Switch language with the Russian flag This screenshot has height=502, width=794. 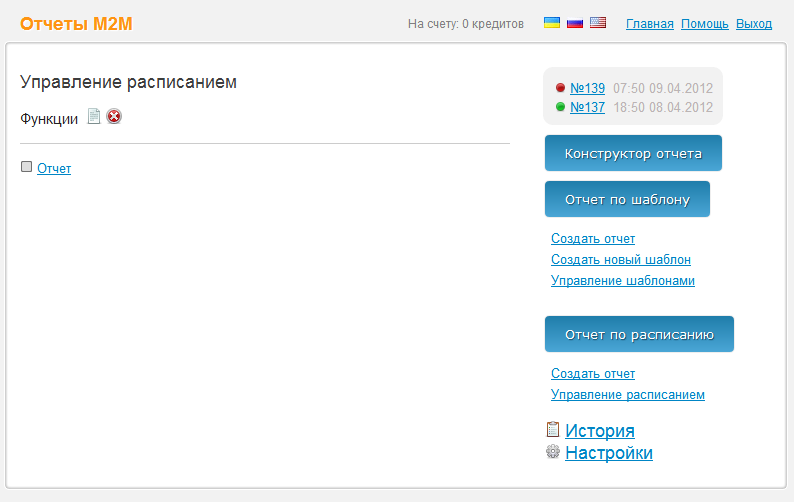[x=574, y=23]
